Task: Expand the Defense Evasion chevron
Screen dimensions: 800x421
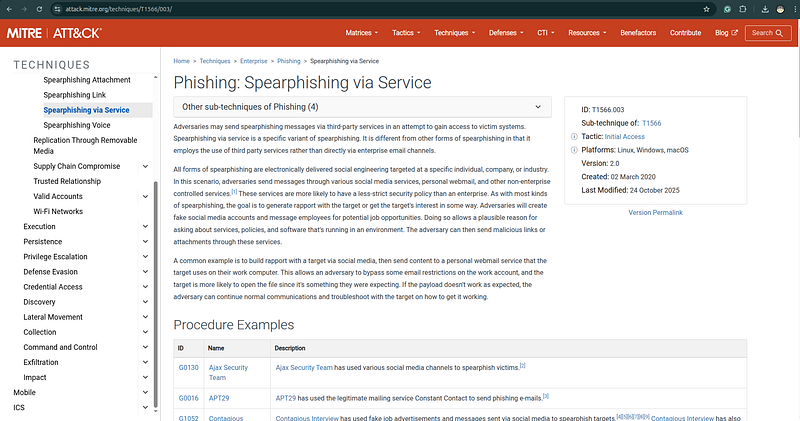Action: pos(145,271)
